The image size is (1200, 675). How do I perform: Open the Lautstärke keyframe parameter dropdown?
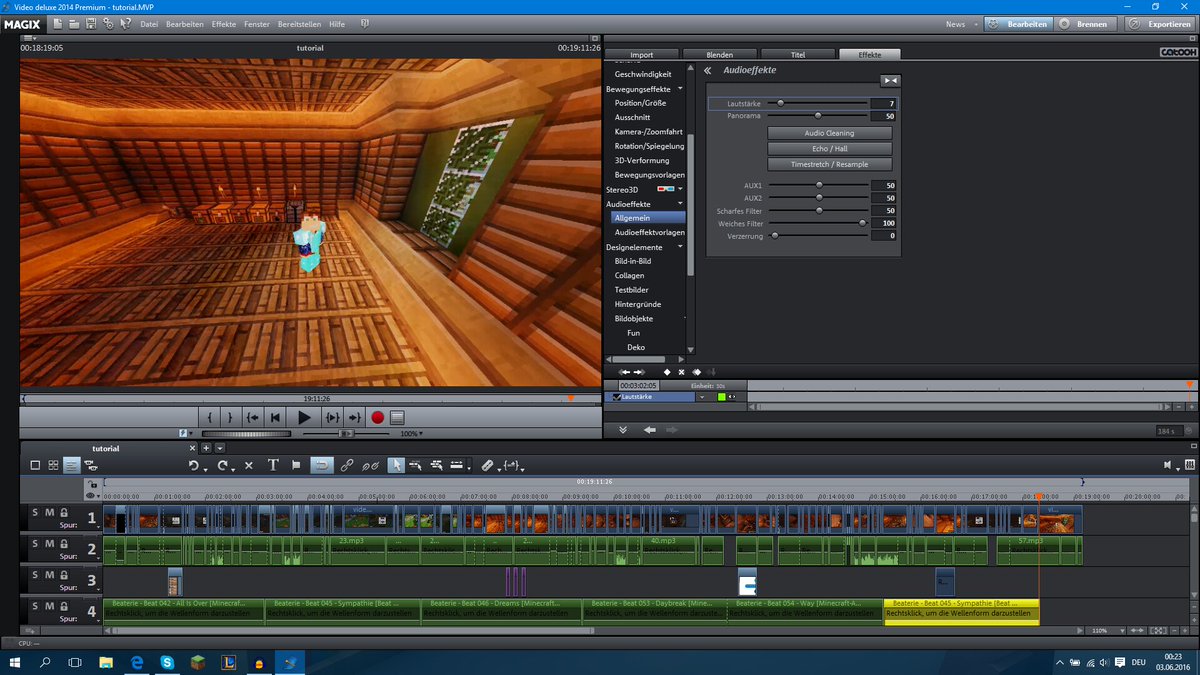point(702,397)
